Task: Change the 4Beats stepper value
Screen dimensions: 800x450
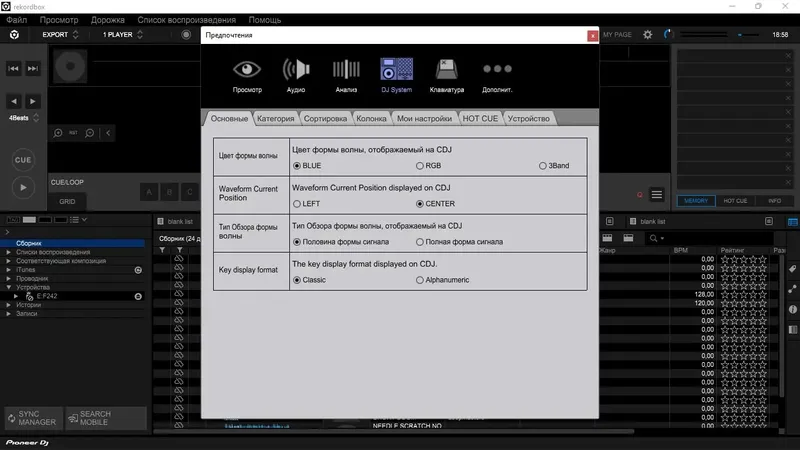Action: pos(36,118)
